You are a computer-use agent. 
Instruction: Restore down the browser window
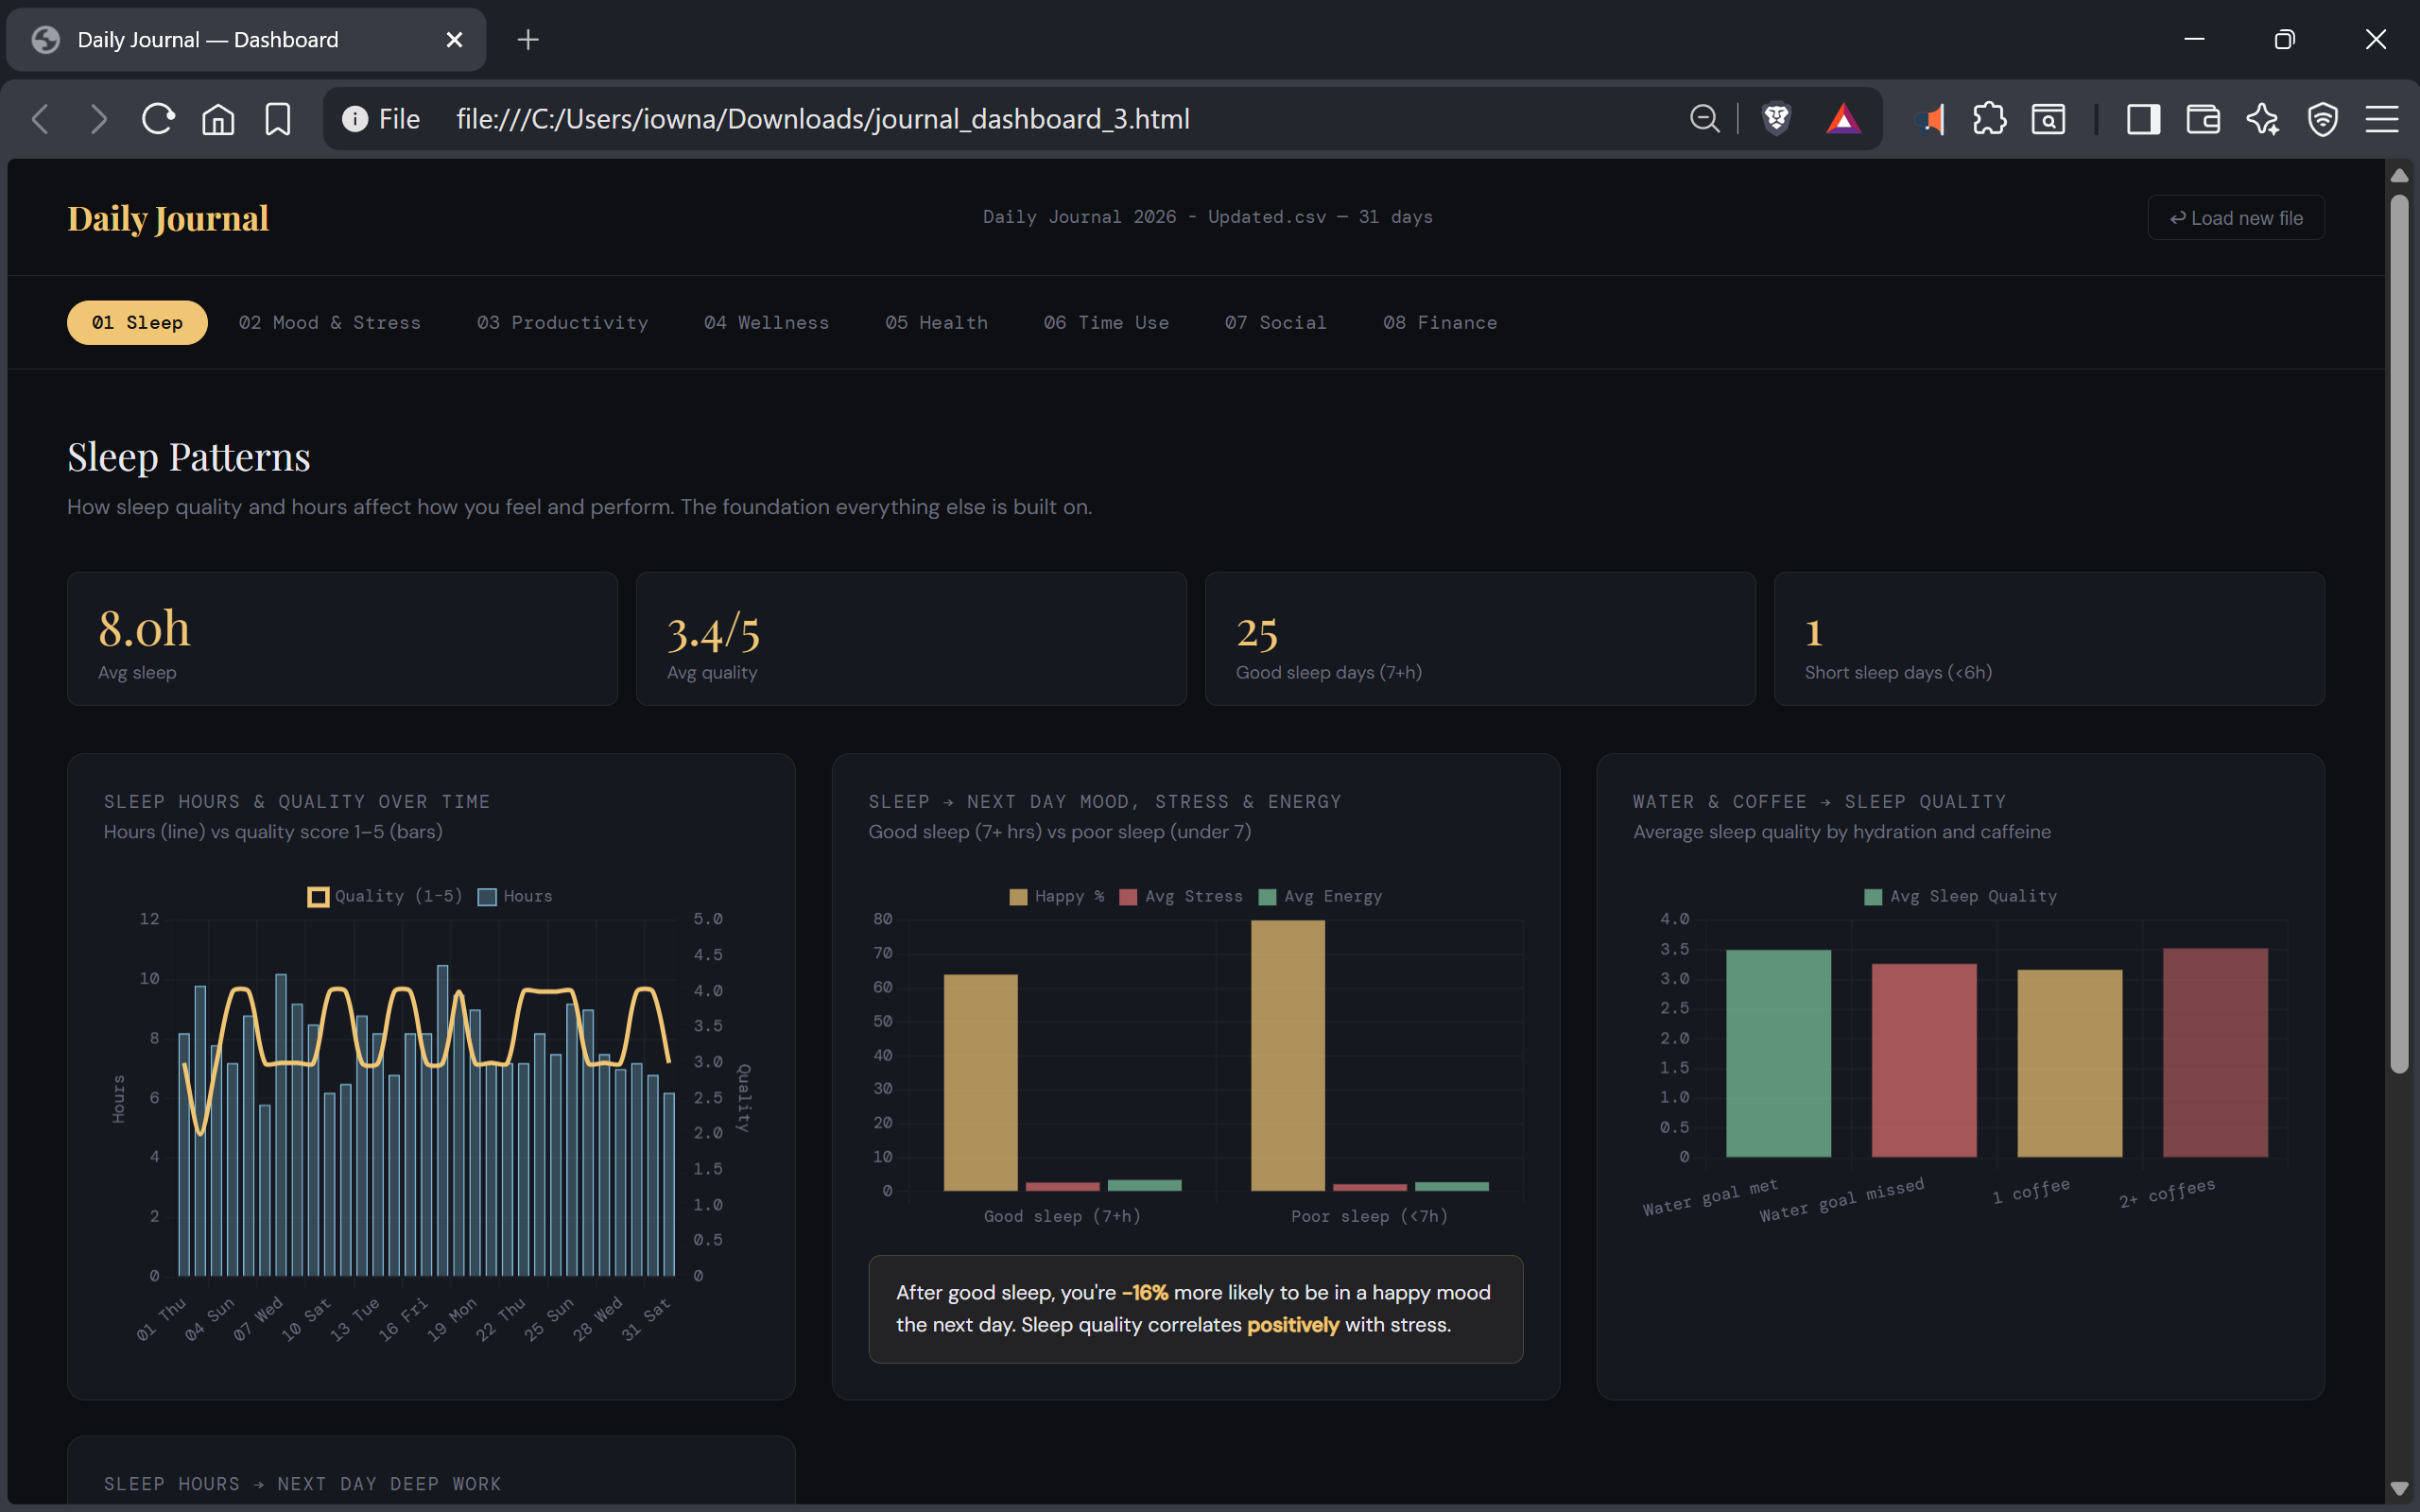[2285, 39]
